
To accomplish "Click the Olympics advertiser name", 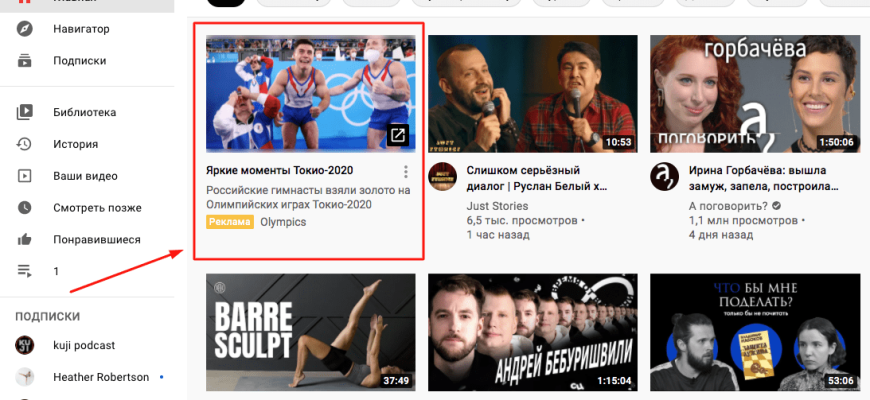I will (x=283, y=222).
